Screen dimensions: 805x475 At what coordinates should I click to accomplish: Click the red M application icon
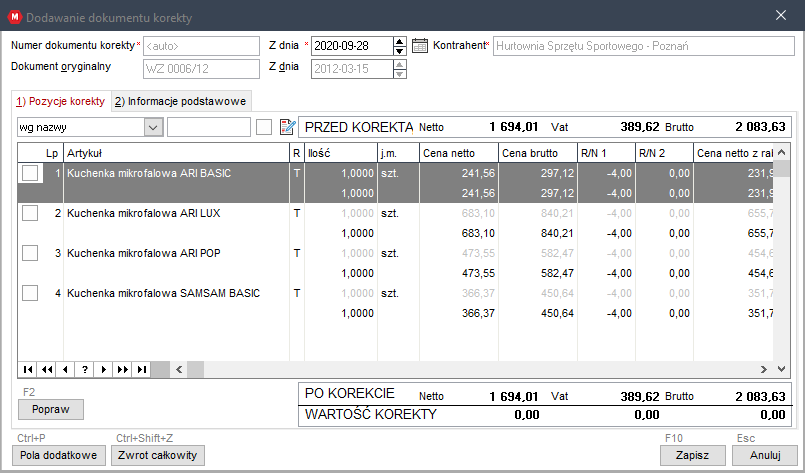tap(15, 17)
